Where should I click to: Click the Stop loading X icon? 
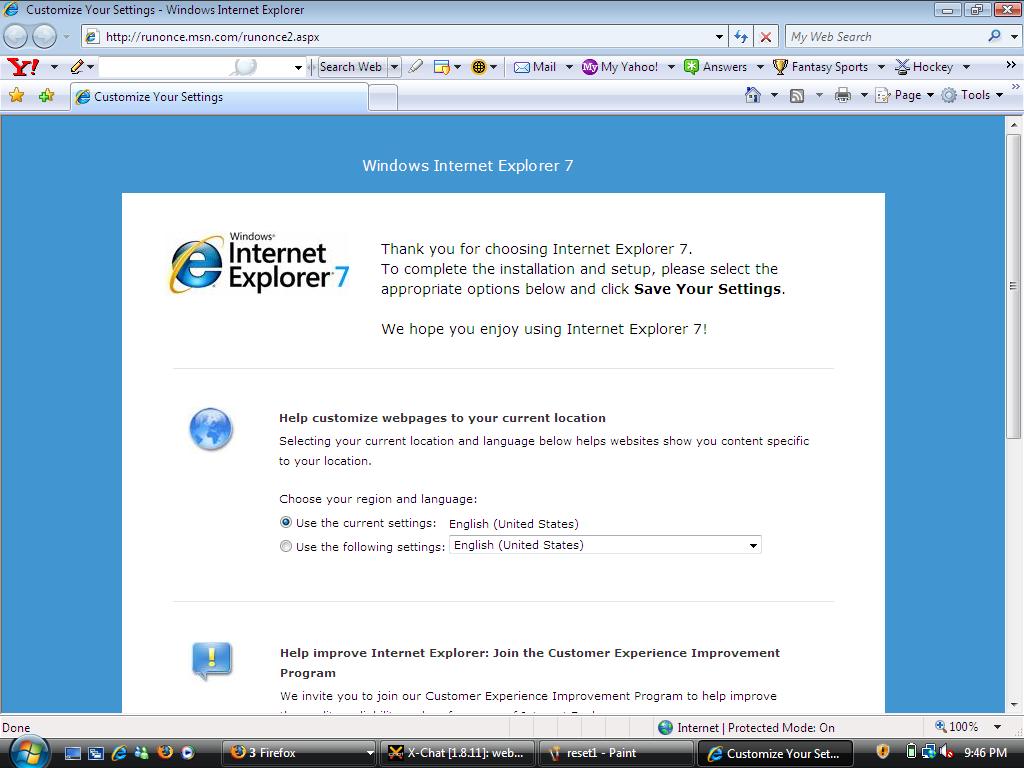[766, 37]
